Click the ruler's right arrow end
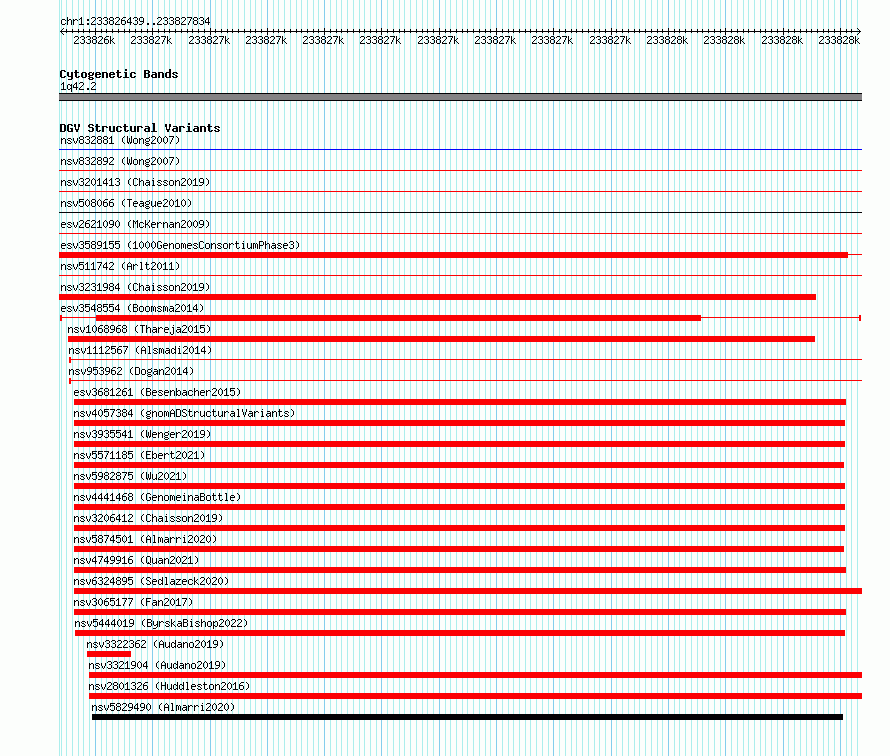Viewport: 890px width, 756px height. (x=859, y=31)
